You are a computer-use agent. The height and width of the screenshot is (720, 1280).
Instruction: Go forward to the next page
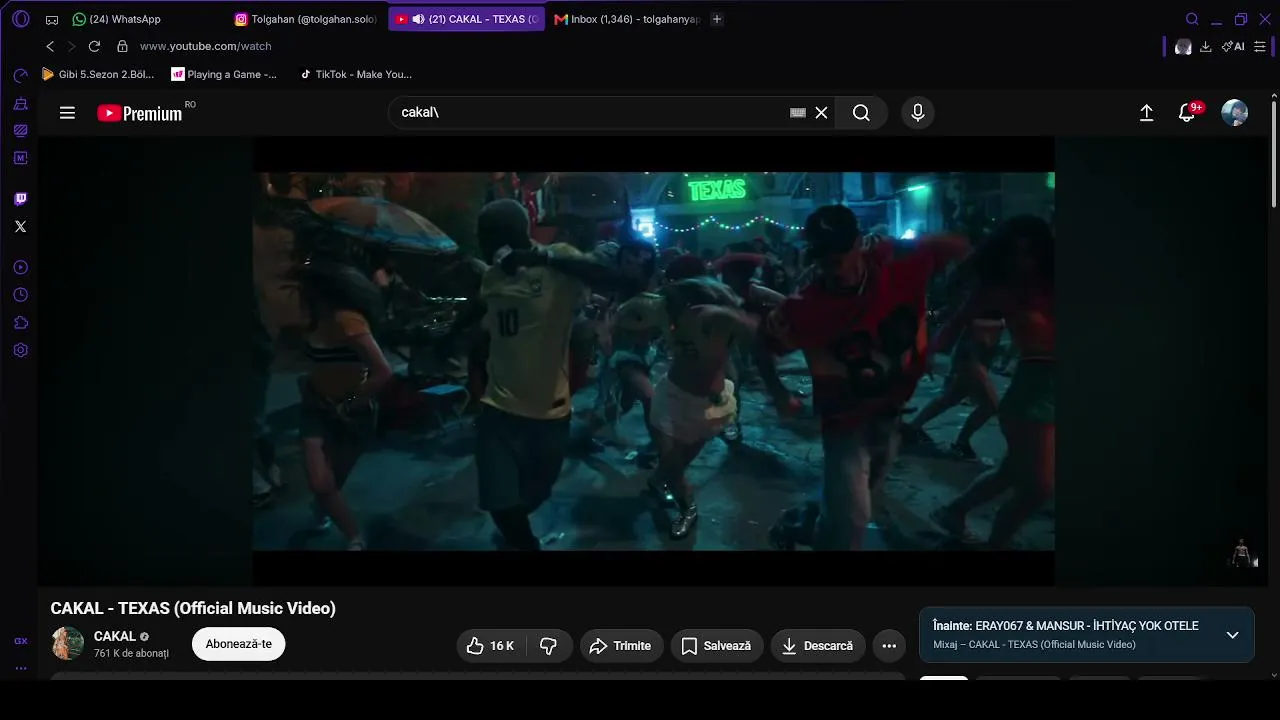coord(71,46)
